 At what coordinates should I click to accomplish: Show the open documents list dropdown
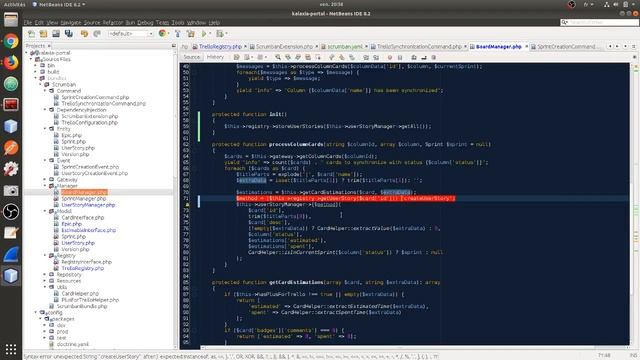pos(625,47)
